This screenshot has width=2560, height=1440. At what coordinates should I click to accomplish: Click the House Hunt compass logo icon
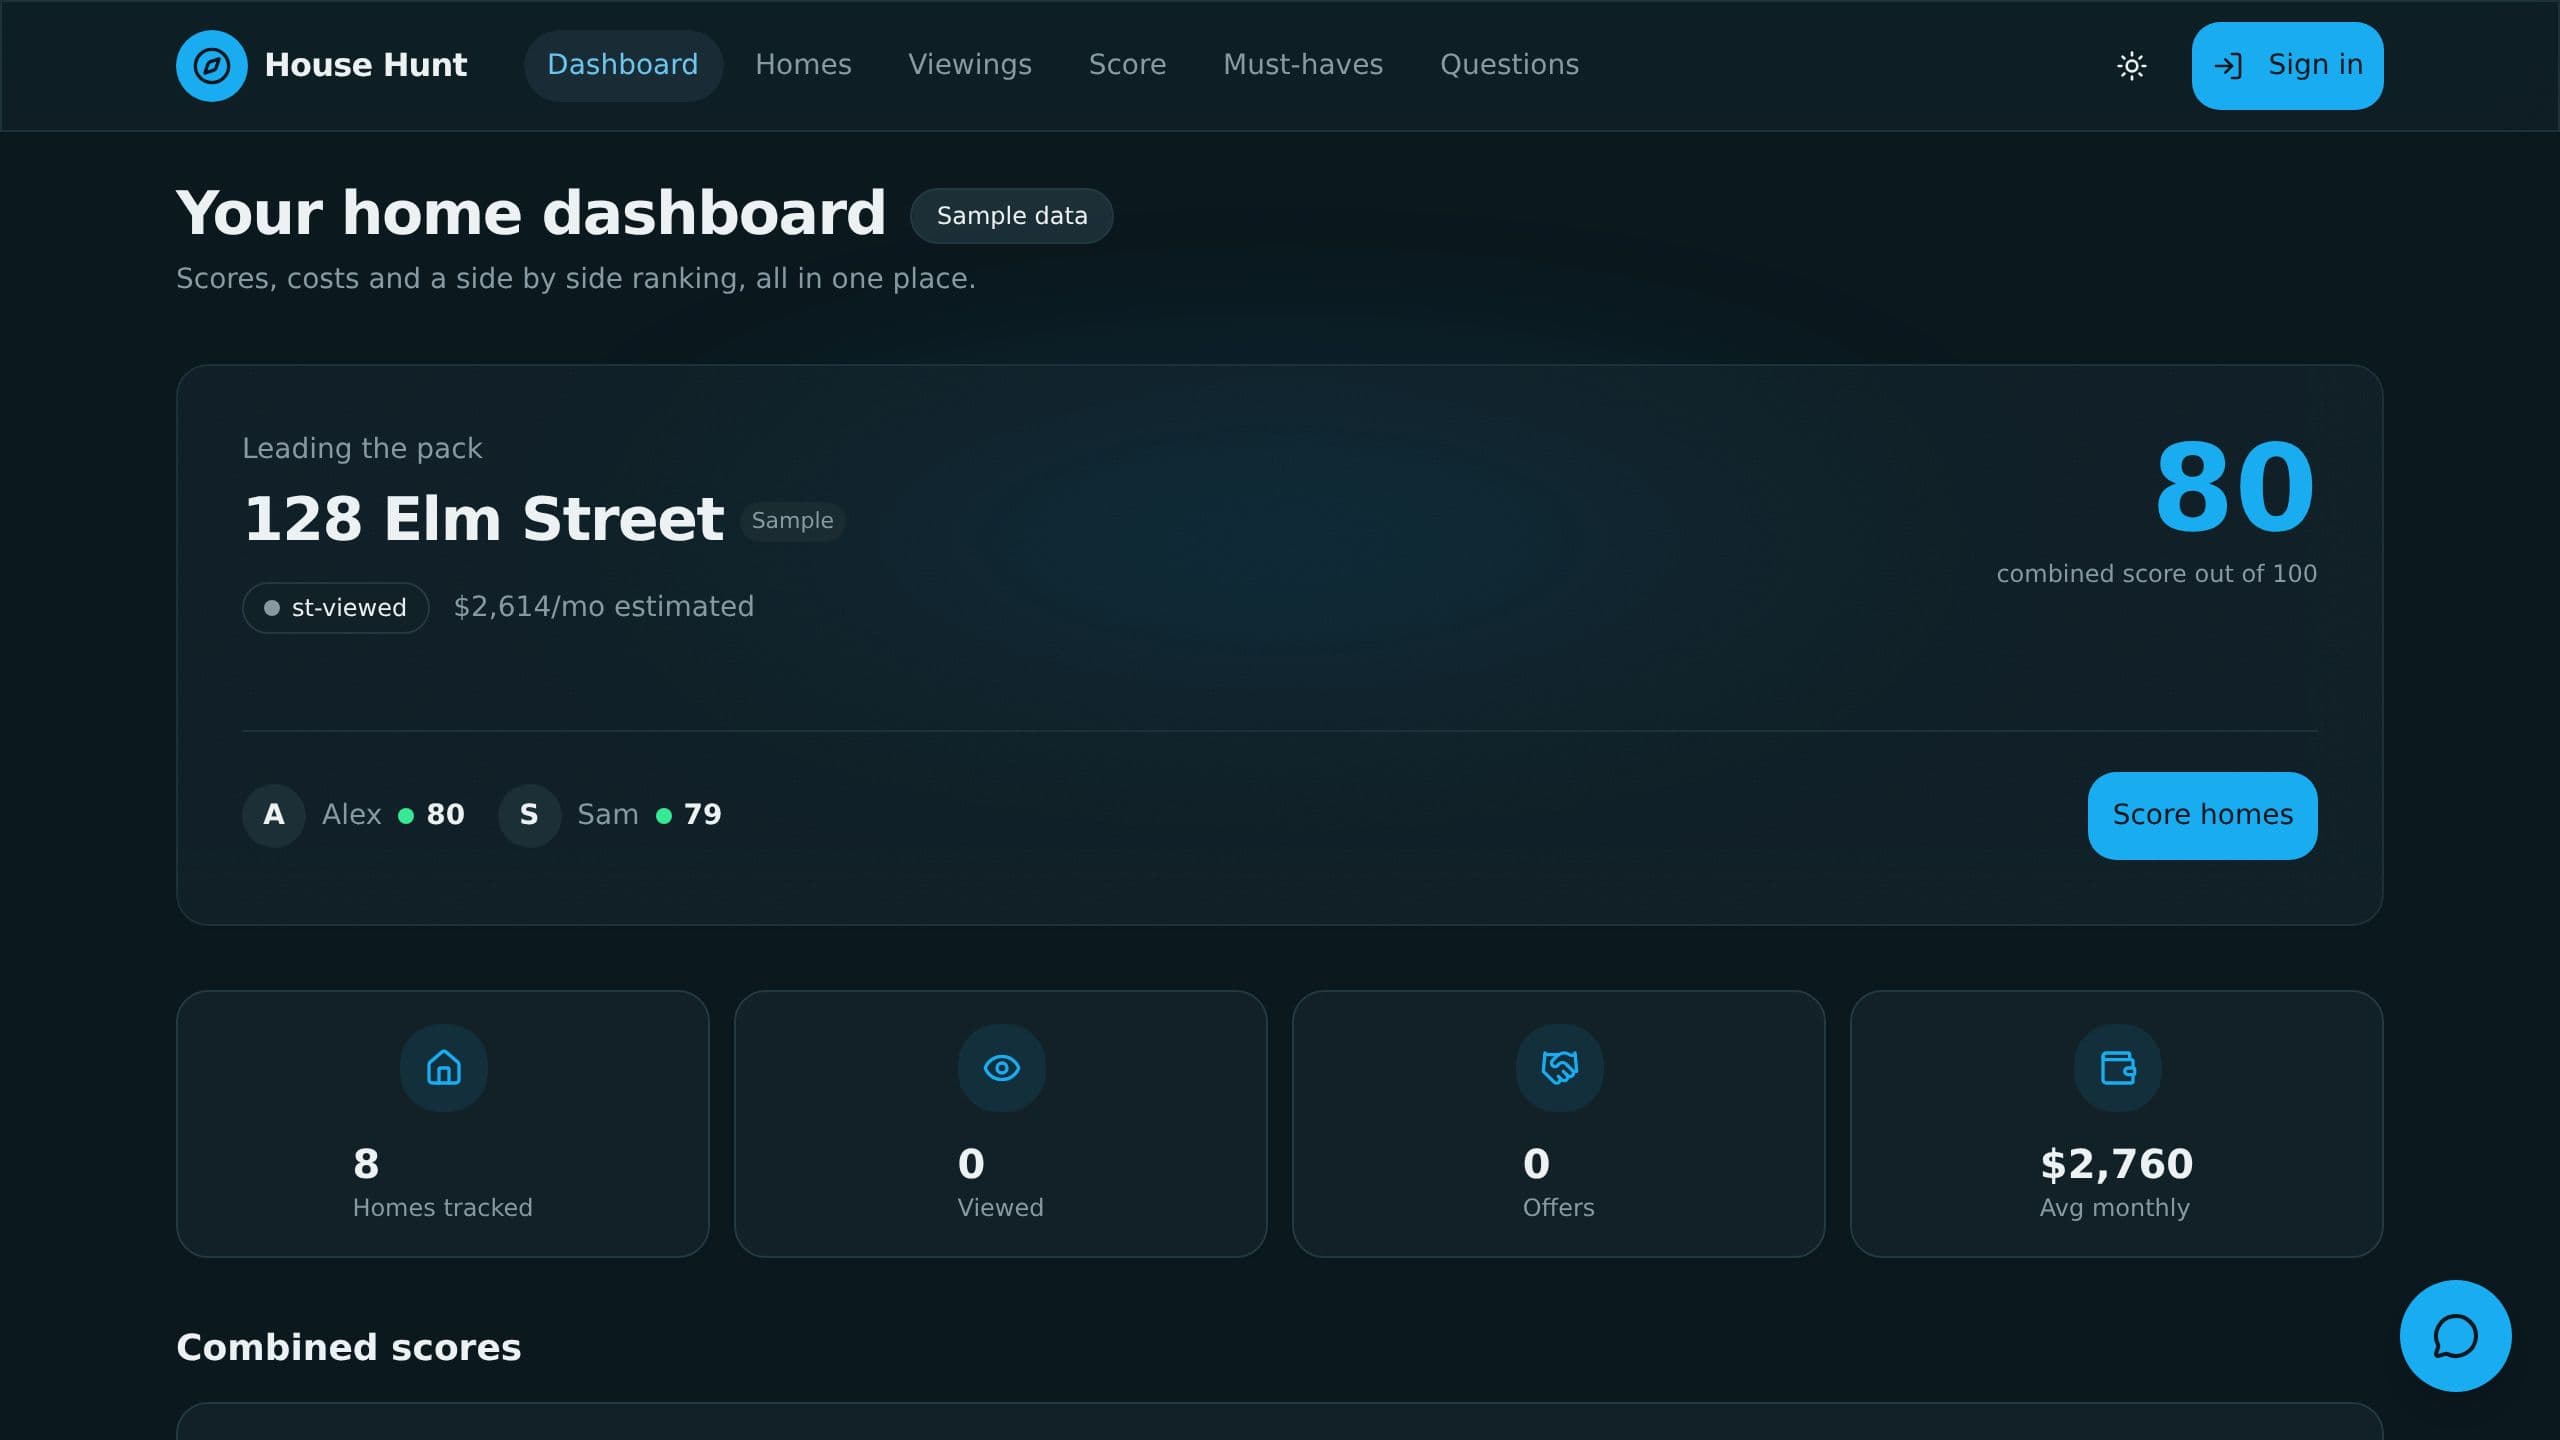pos(212,66)
